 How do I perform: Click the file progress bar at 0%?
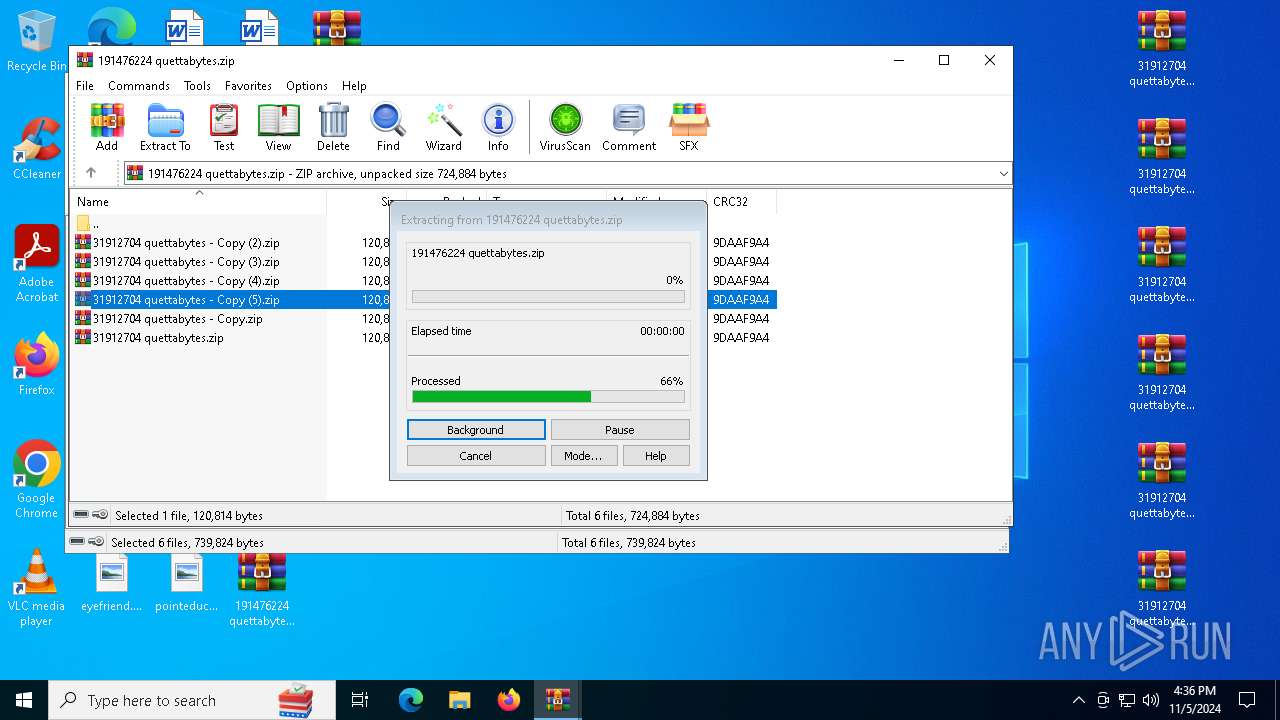(548, 297)
